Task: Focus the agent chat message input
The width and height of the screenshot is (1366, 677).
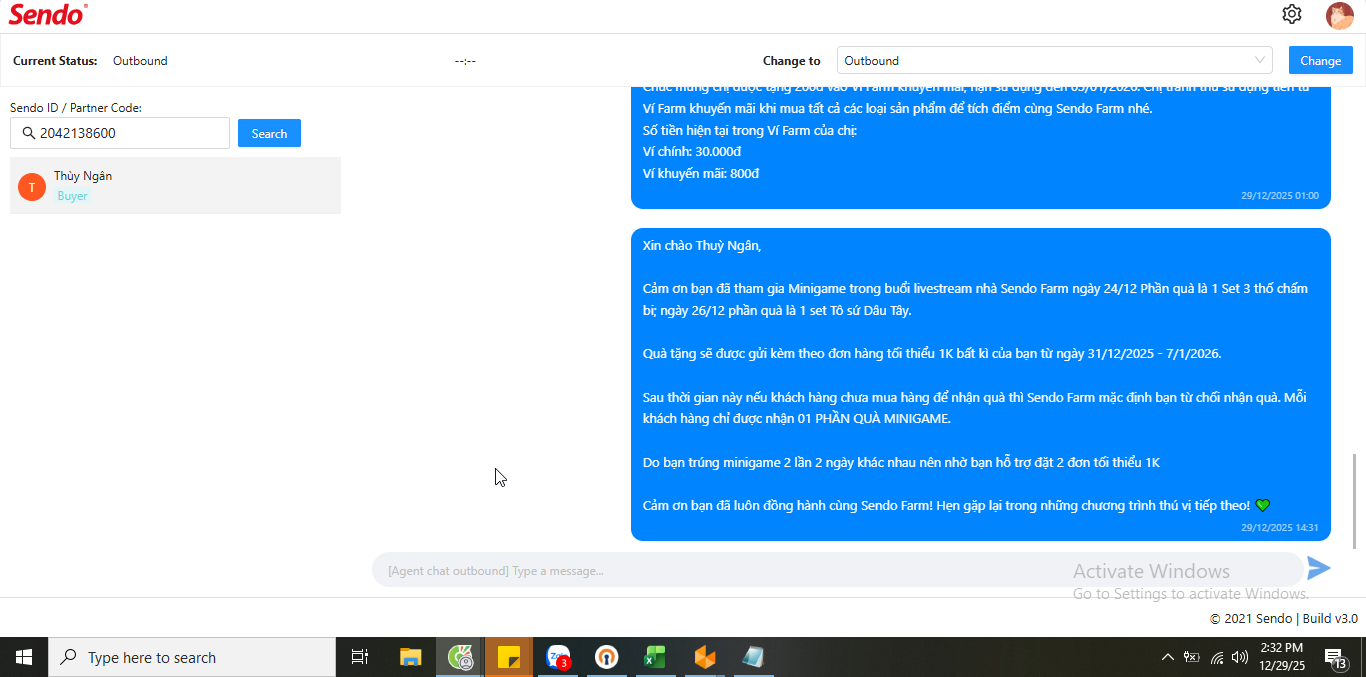Action: (838, 570)
